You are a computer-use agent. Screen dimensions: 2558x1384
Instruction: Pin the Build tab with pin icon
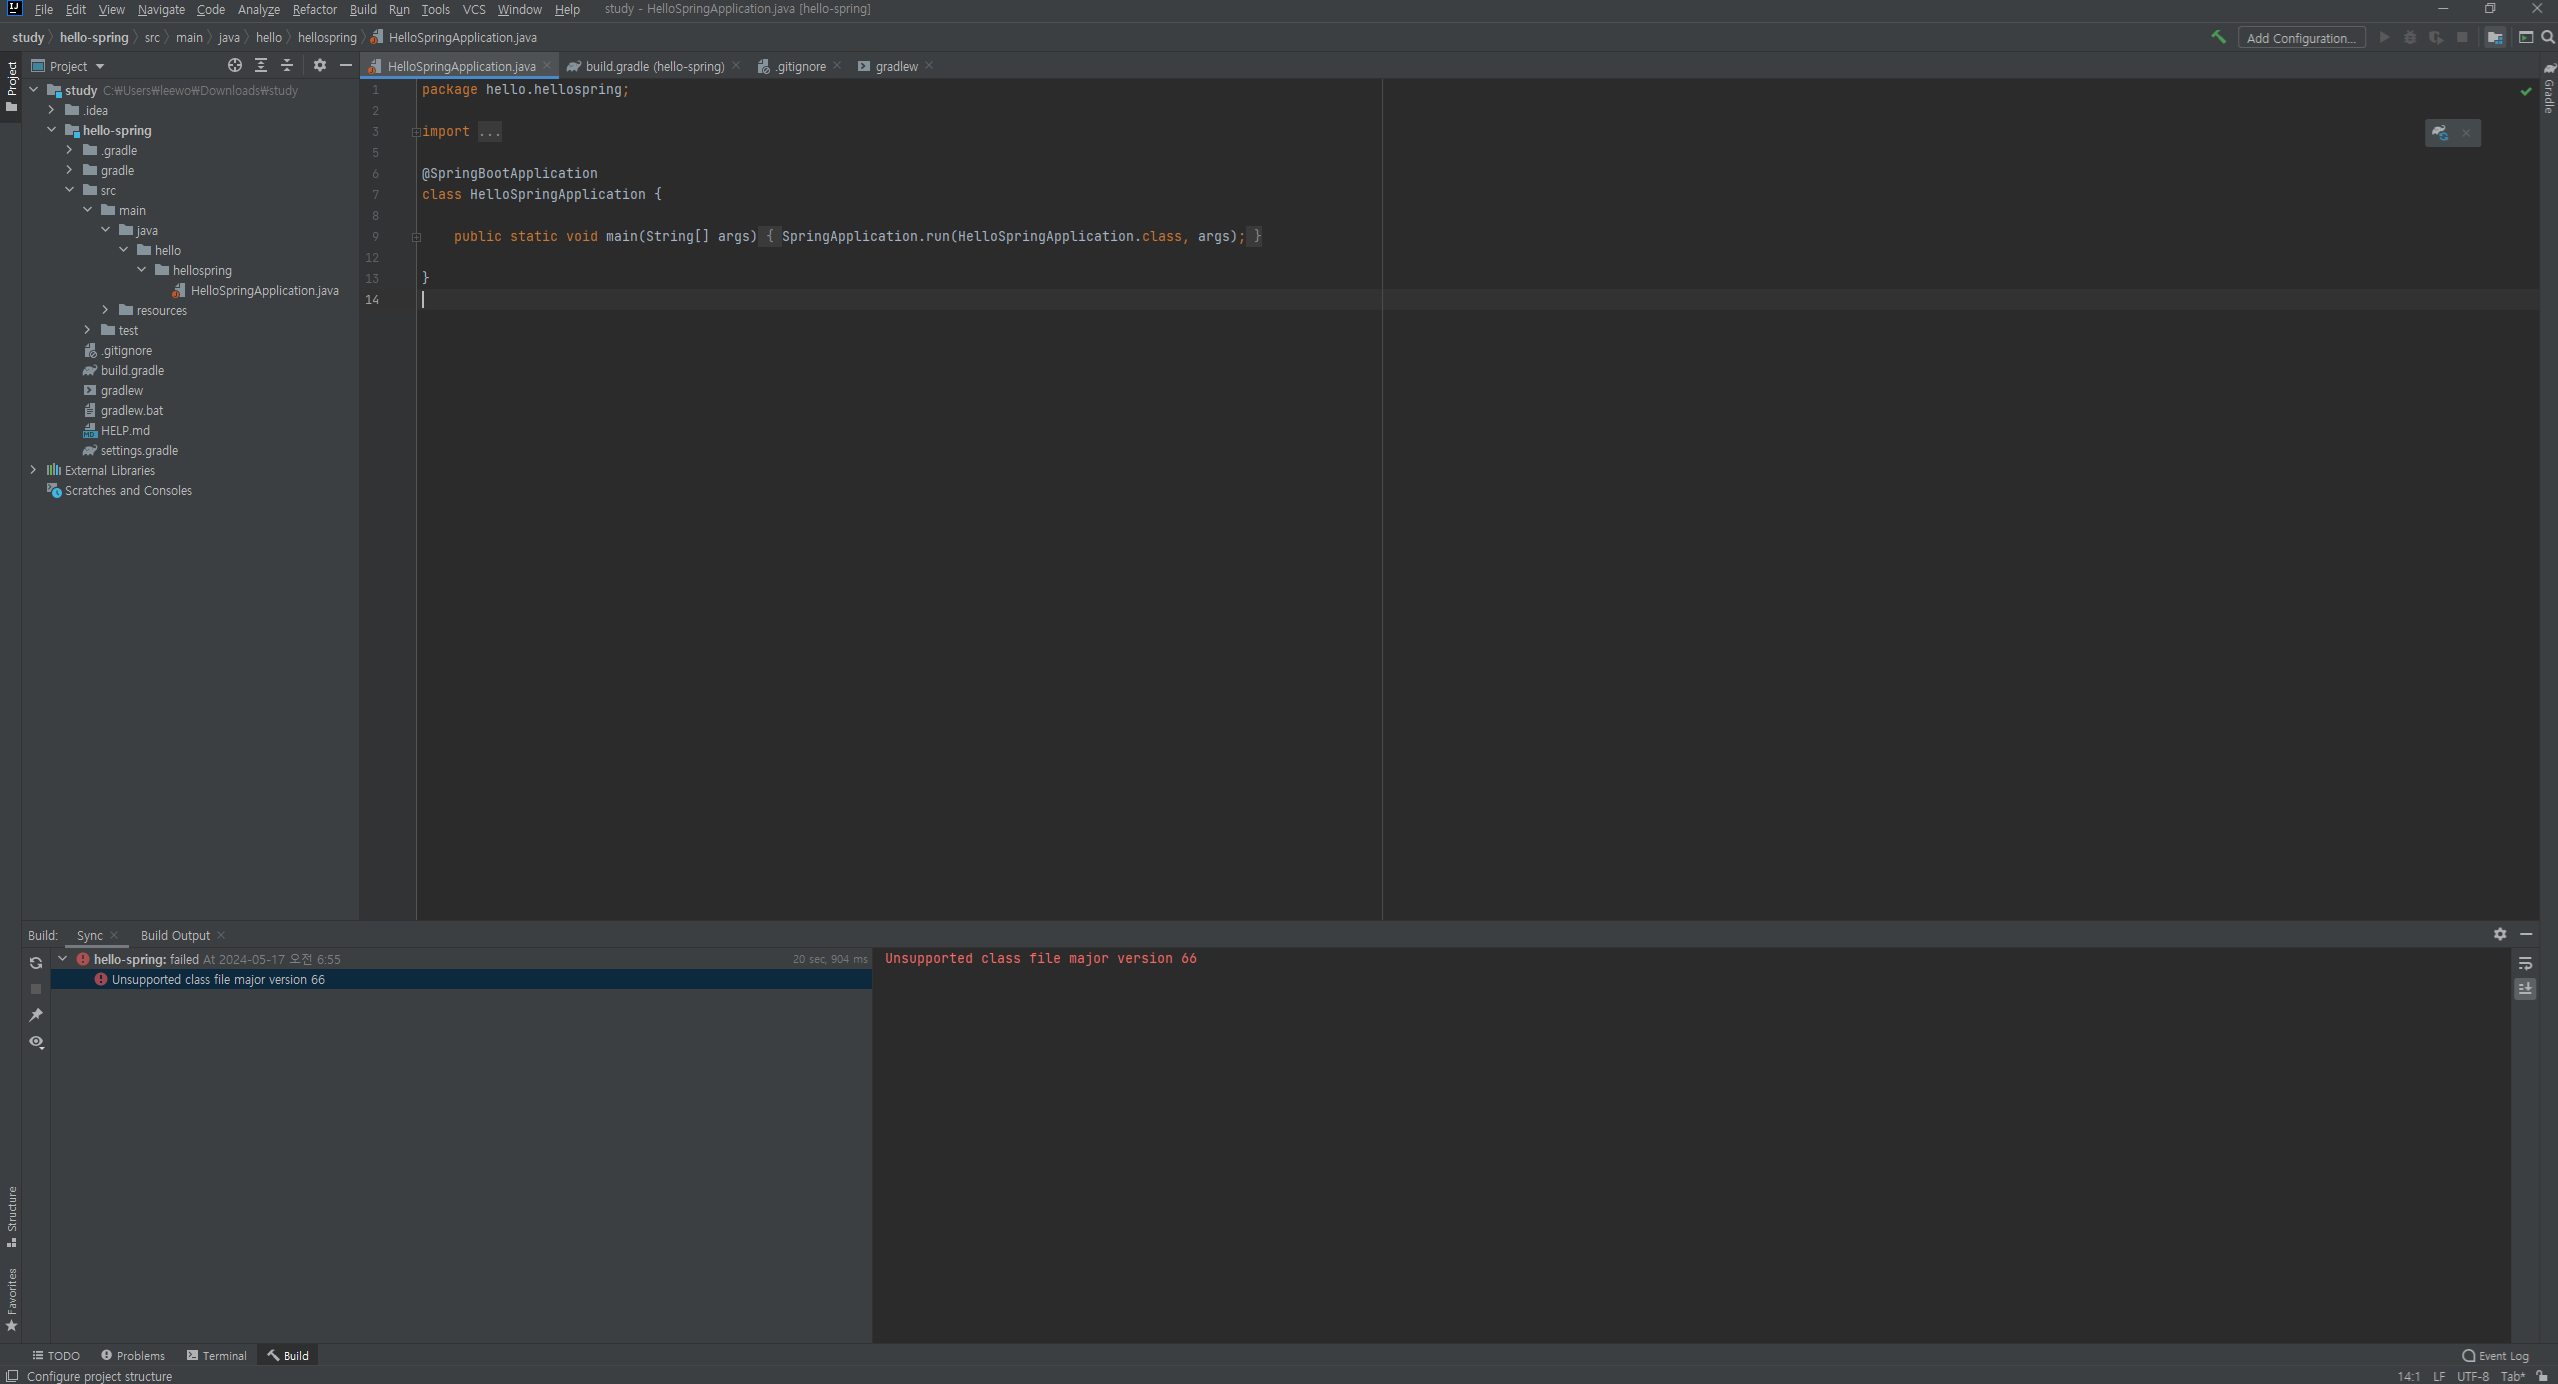[36, 1015]
